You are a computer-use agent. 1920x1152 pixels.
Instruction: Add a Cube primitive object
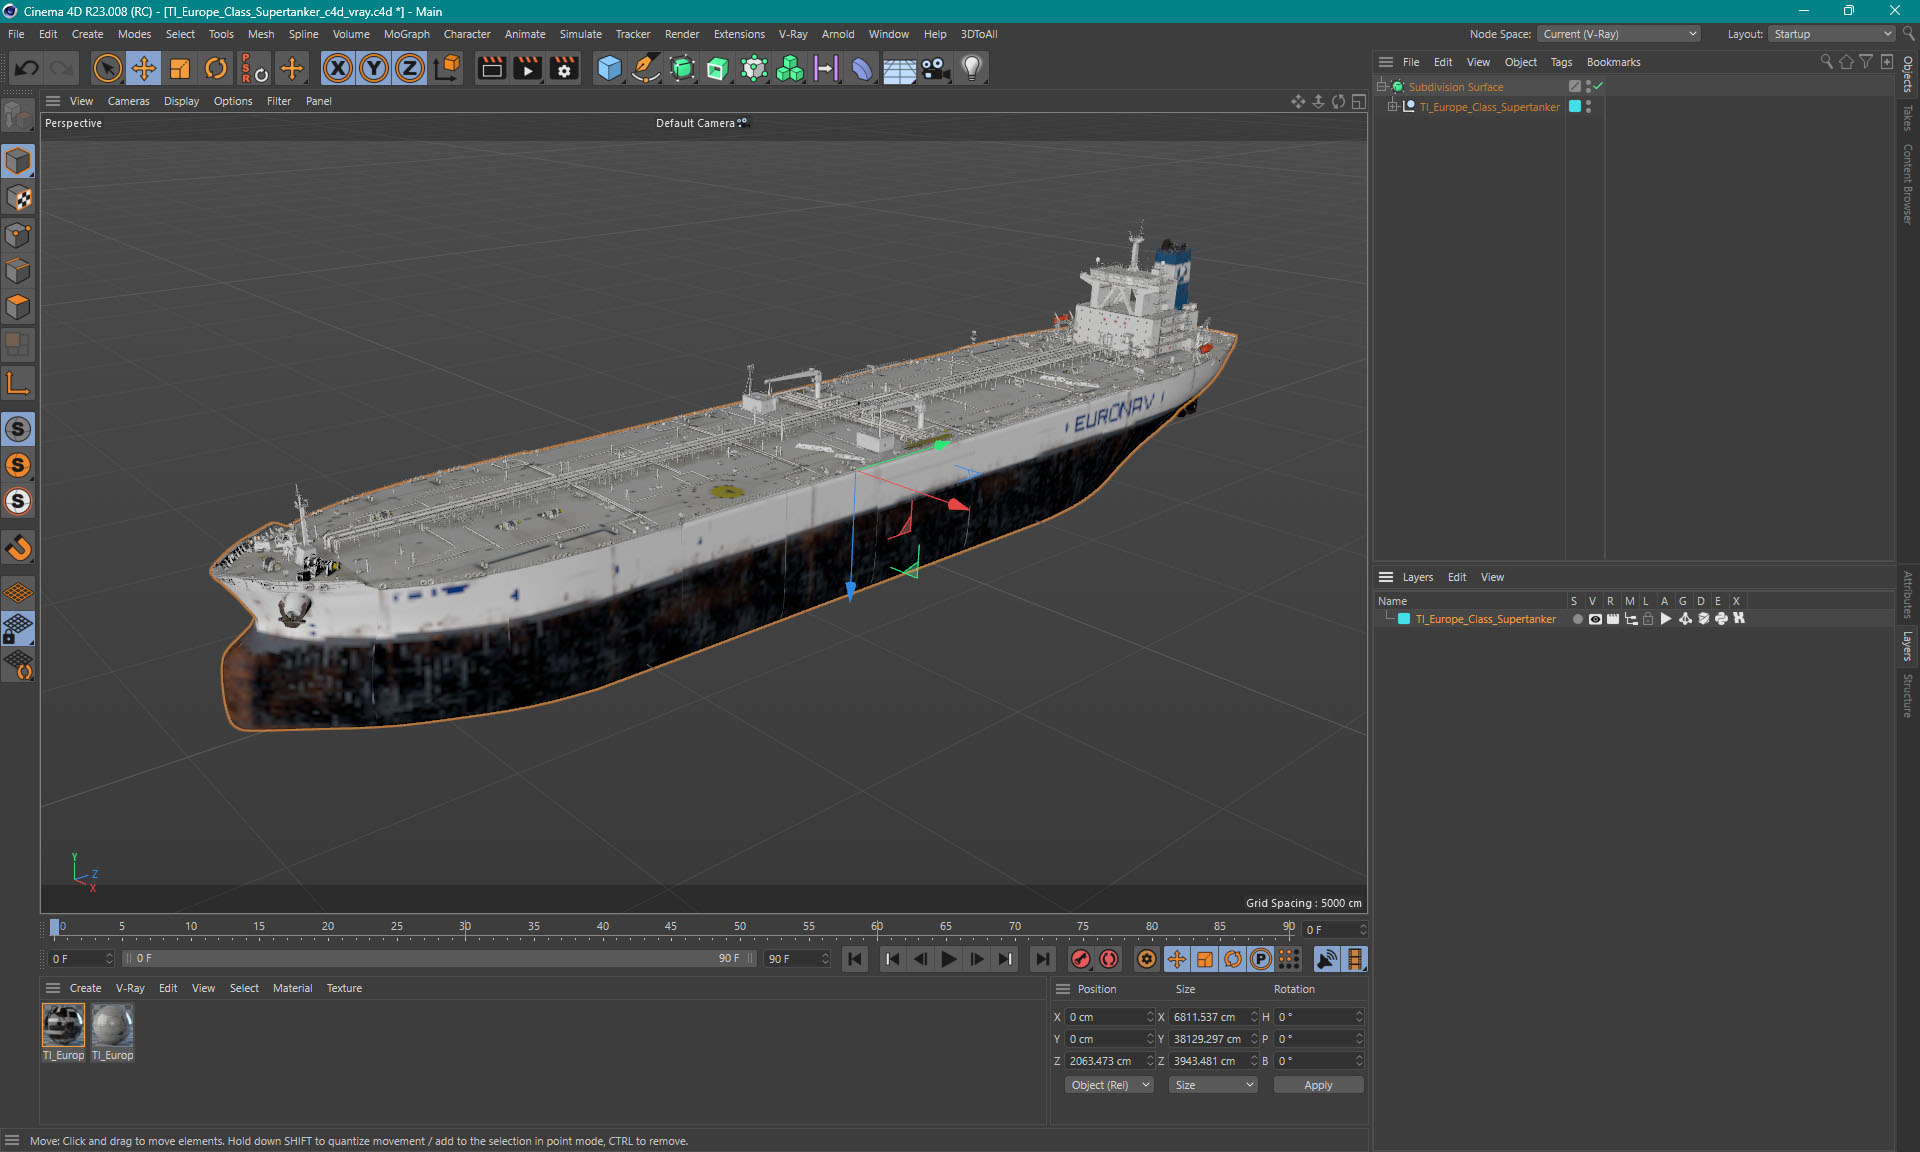pyautogui.click(x=609, y=68)
